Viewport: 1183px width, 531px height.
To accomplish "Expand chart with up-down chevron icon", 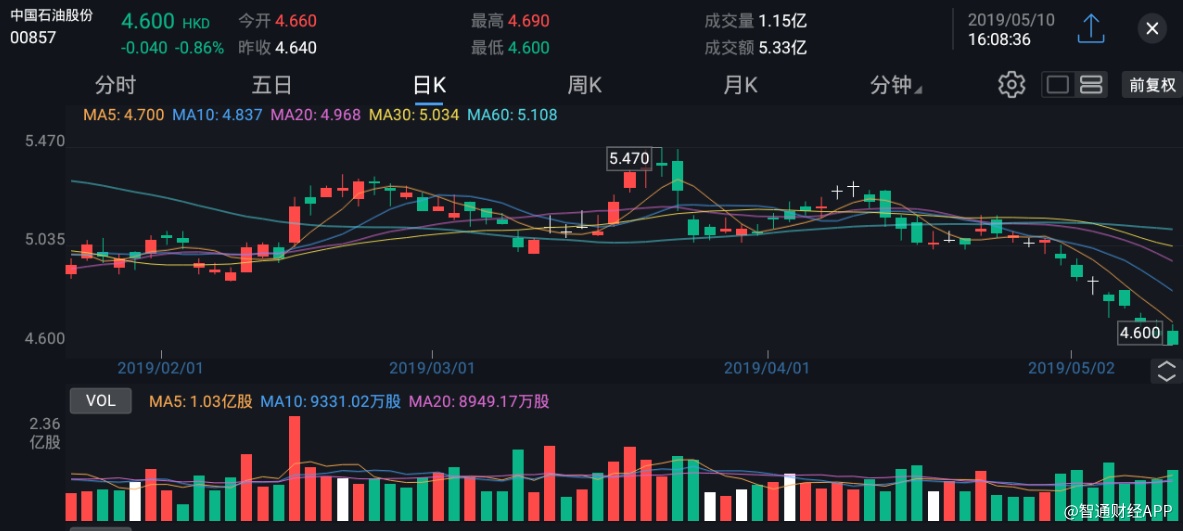I will [1166, 371].
